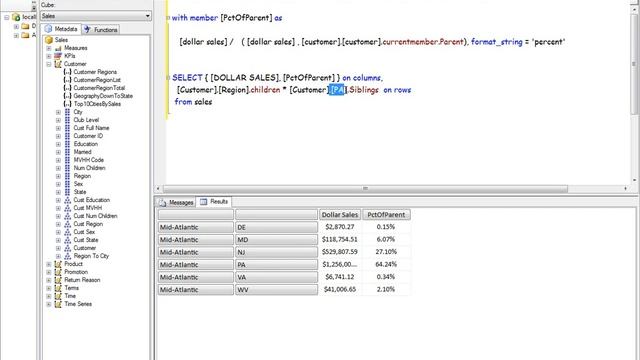640x360 pixels.
Task: Click the Married attribute hierarchy icon
Action: [67, 152]
